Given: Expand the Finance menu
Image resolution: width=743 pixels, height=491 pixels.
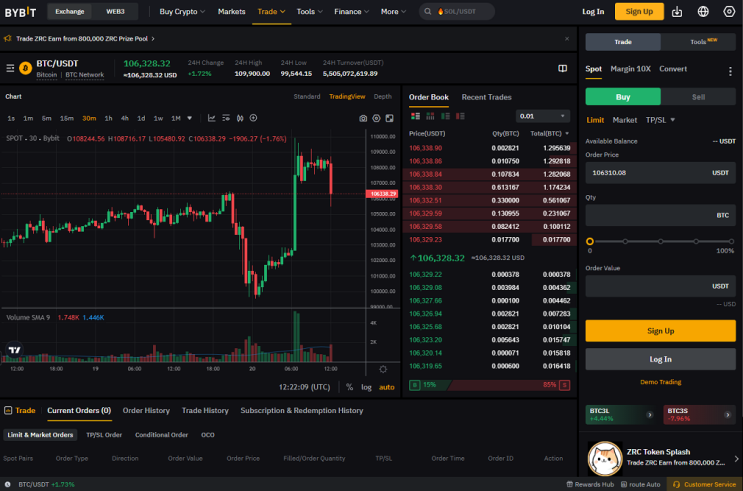Looking at the screenshot, I should click(x=351, y=11).
